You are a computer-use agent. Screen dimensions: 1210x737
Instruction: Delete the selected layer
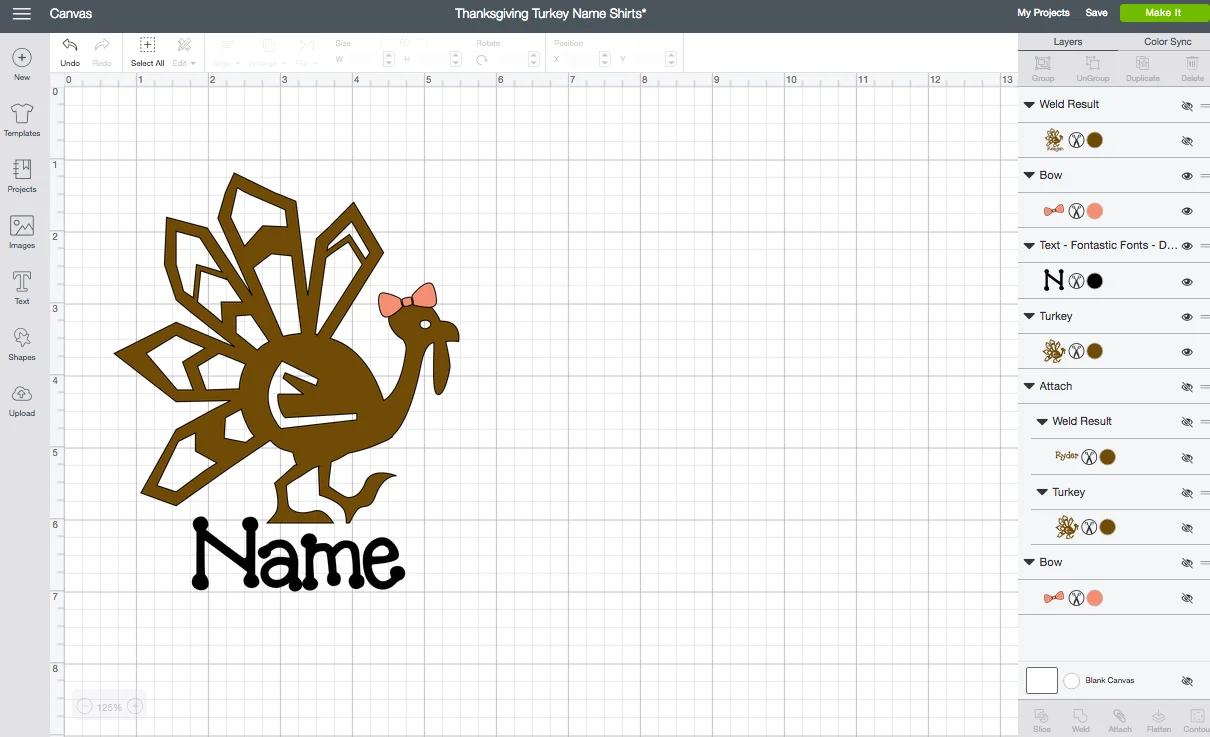pyautogui.click(x=1192, y=69)
